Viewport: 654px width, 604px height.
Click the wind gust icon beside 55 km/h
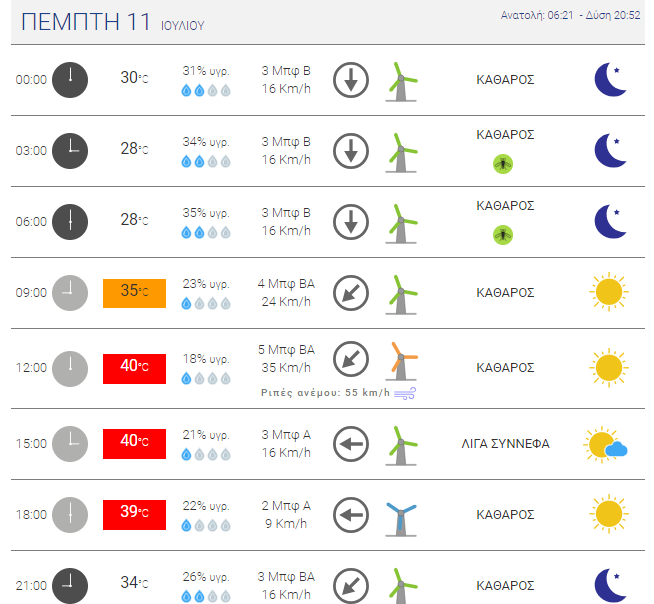click(405, 393)
